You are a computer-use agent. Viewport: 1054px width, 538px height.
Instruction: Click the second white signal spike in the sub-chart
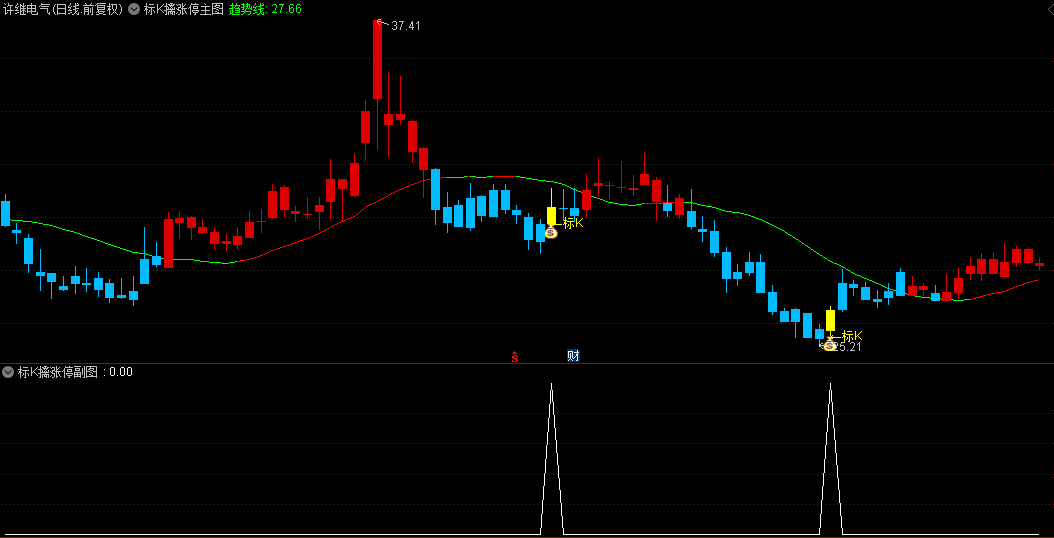pyautogui.click(x=830, y=459)
